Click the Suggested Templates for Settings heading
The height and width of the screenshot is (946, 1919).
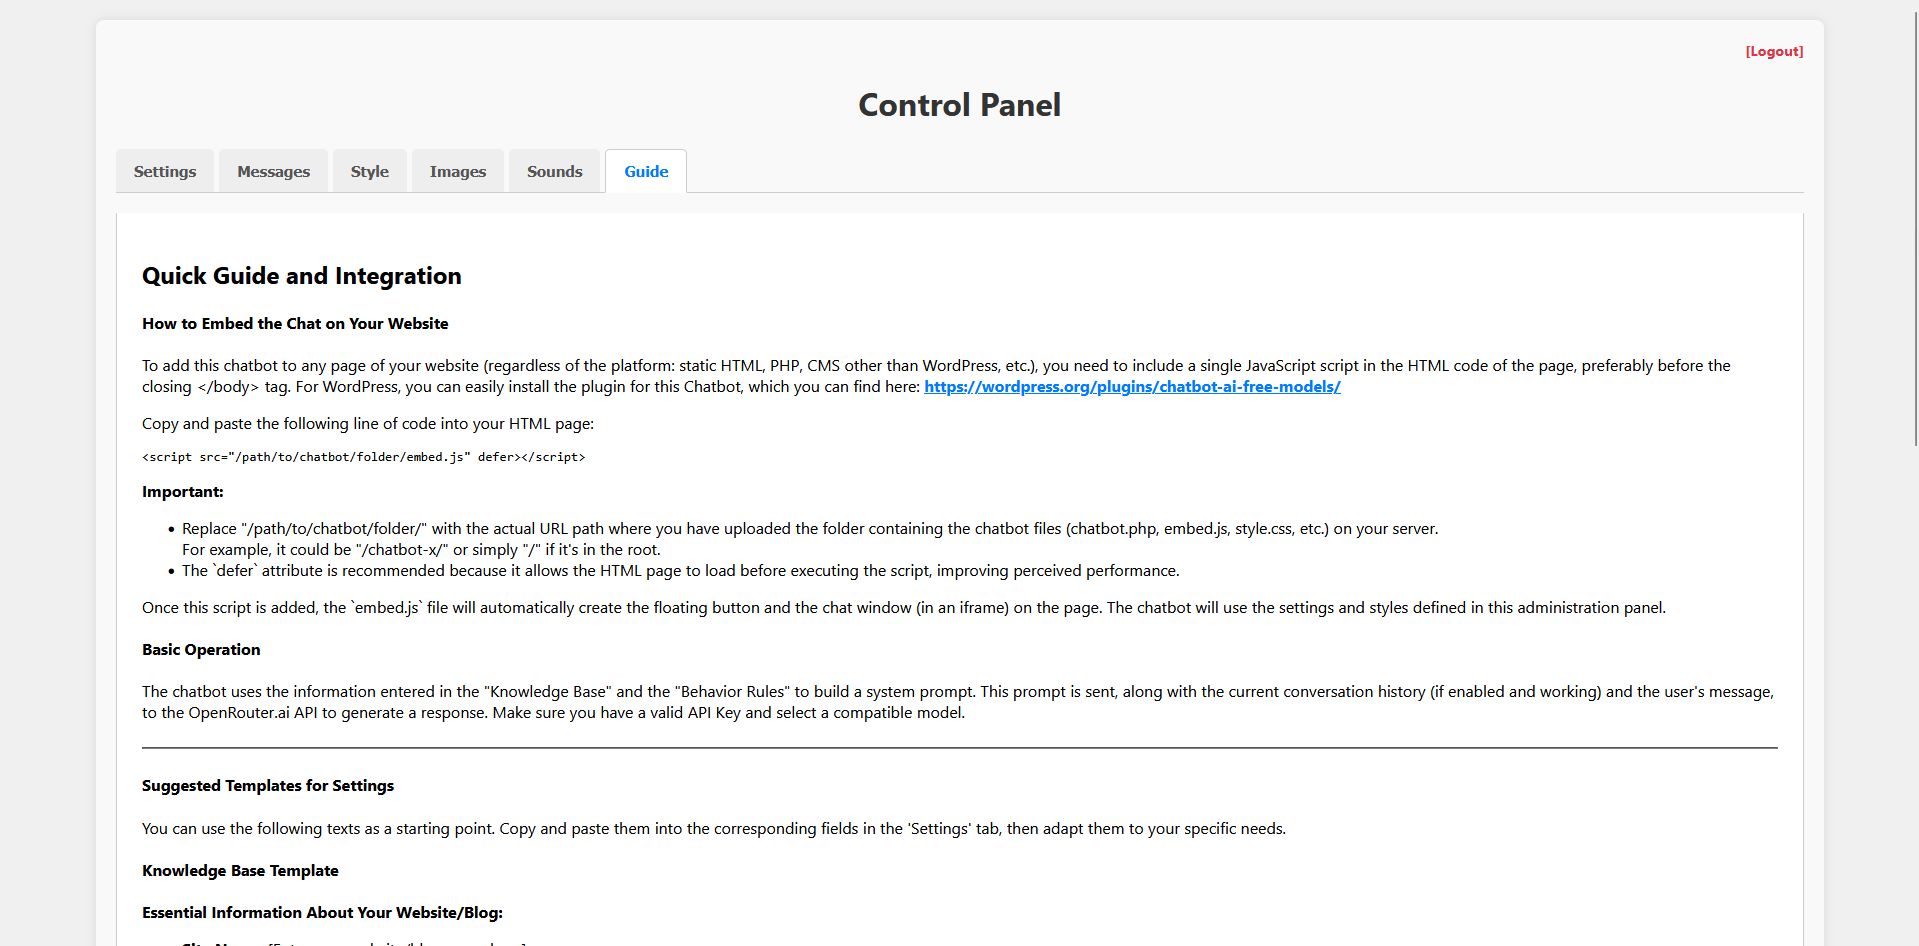click(x=268, y=786)
